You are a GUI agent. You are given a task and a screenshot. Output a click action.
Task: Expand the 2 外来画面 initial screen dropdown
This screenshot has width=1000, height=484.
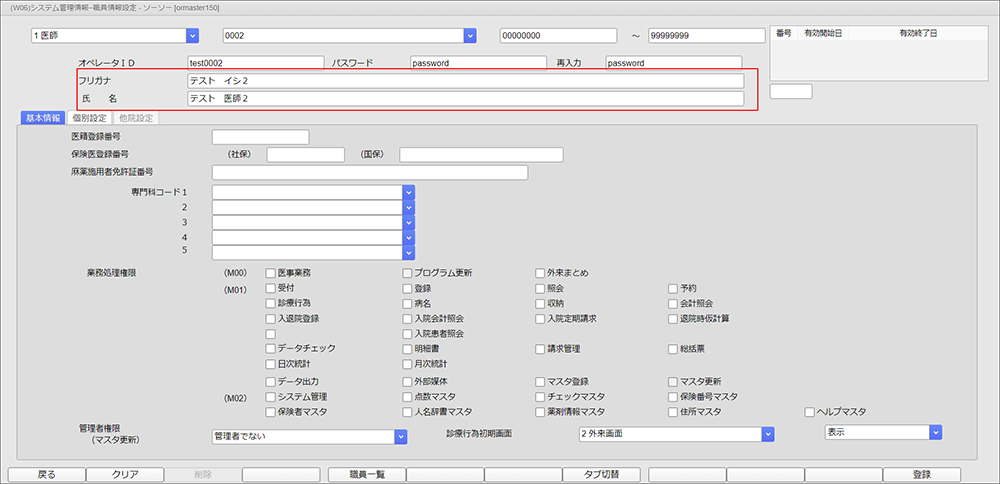coord(768,434)
